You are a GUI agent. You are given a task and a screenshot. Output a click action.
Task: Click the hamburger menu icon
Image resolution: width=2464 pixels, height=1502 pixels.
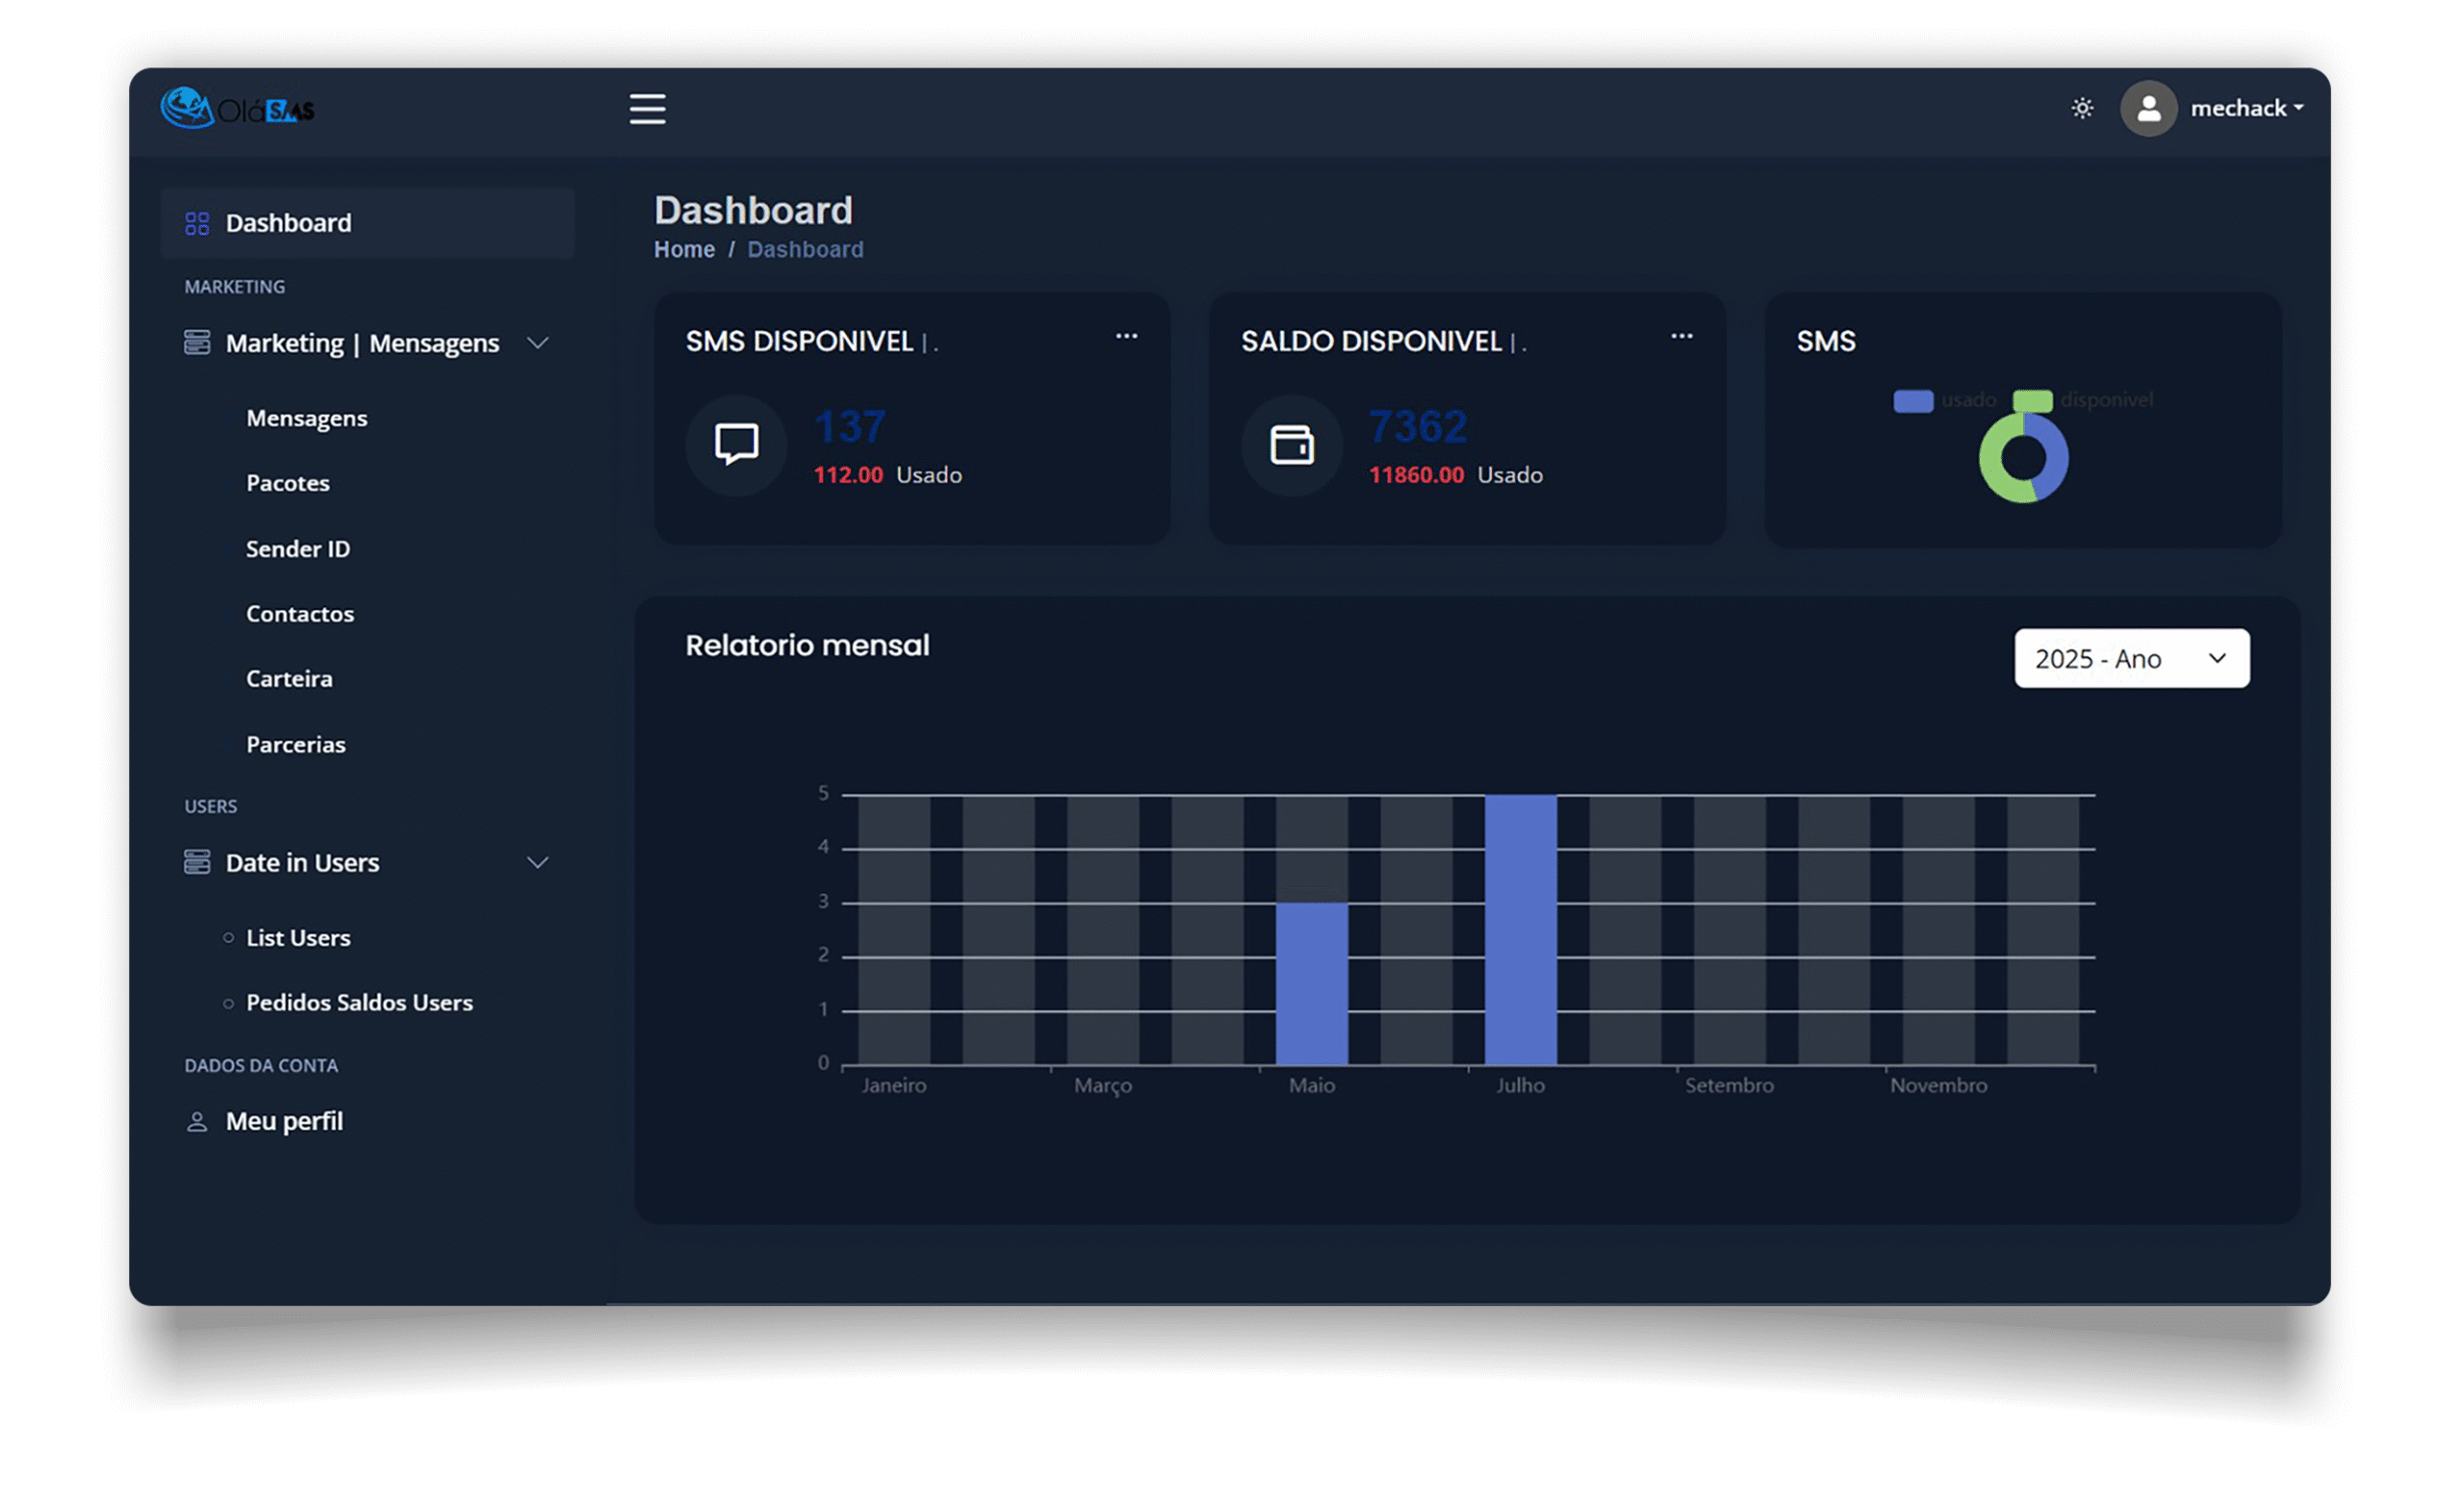(647, 108)
